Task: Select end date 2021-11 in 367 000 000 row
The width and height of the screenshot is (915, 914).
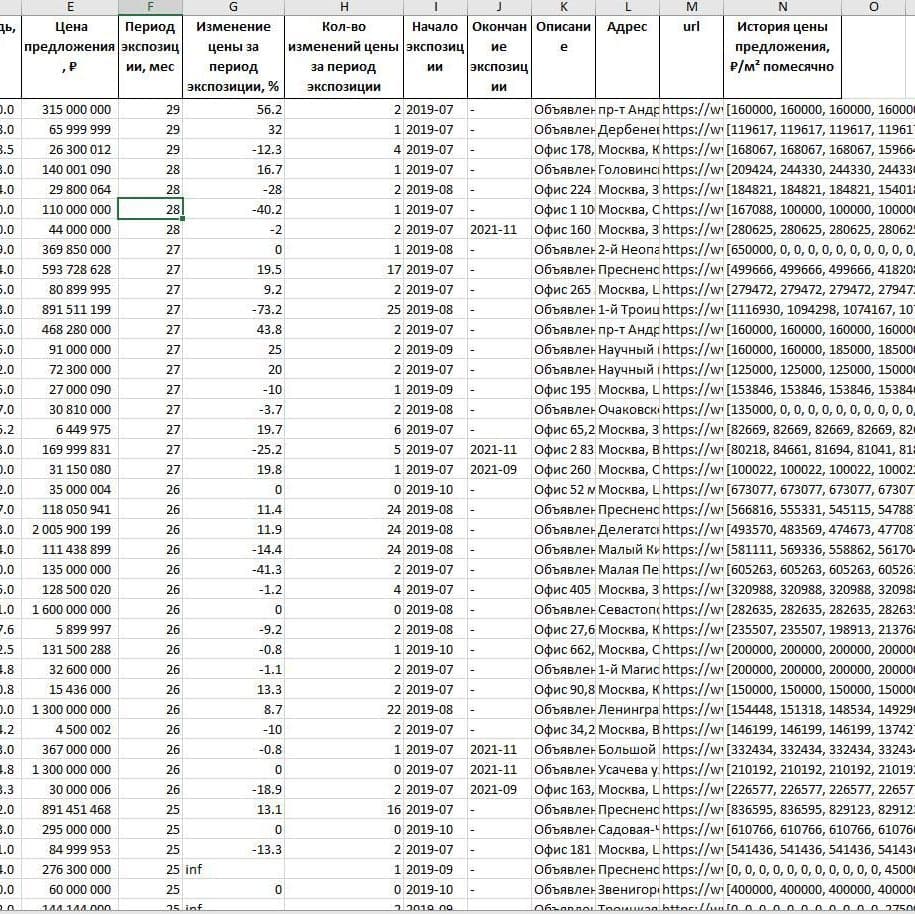Action: (500, 749)
